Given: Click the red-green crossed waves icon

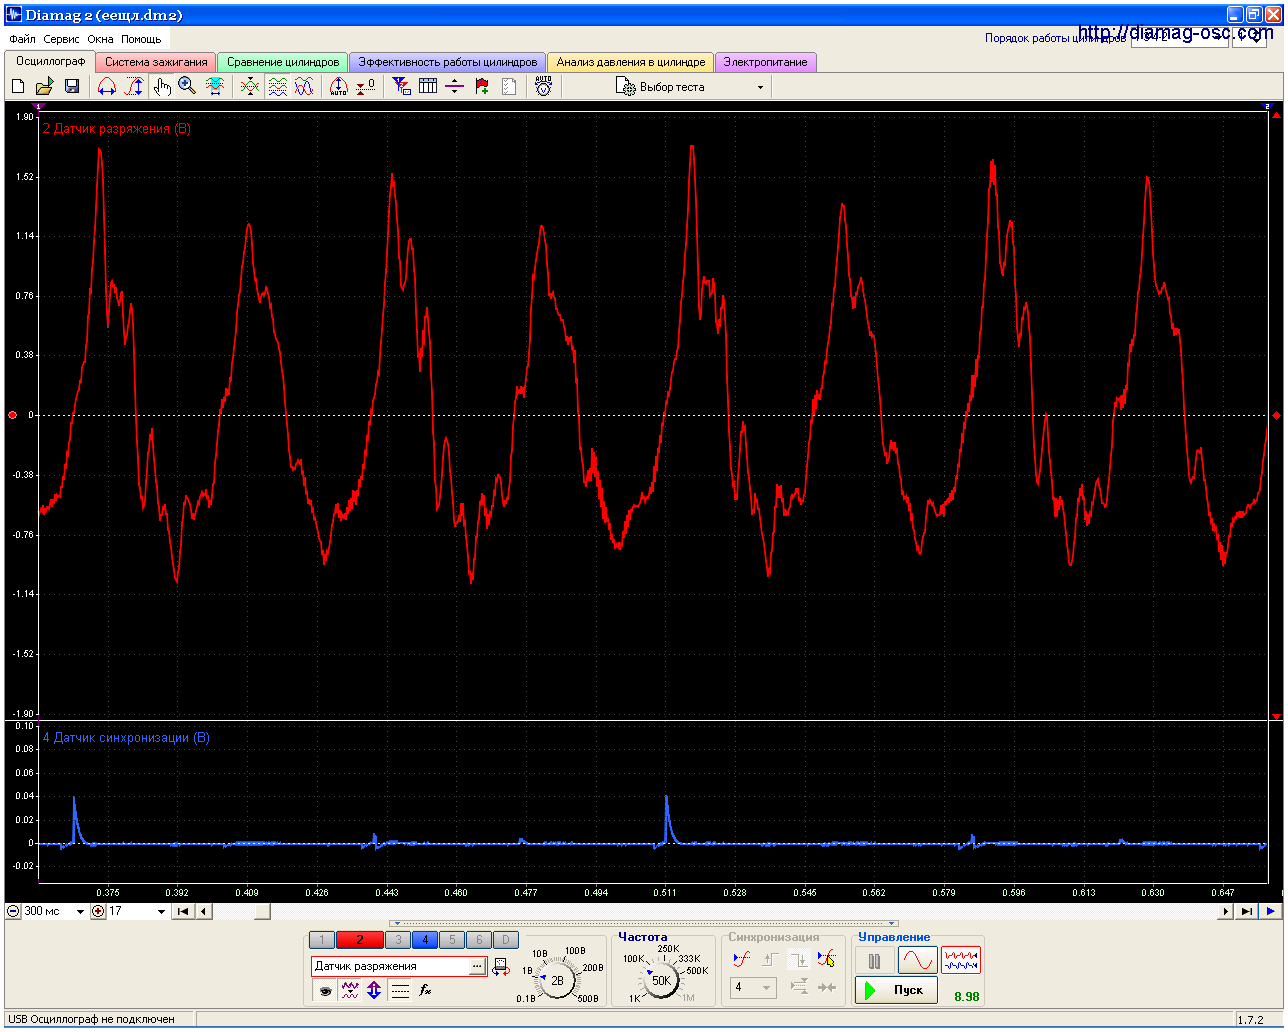Looking at the screenshot, I should (x=250, y=87).
